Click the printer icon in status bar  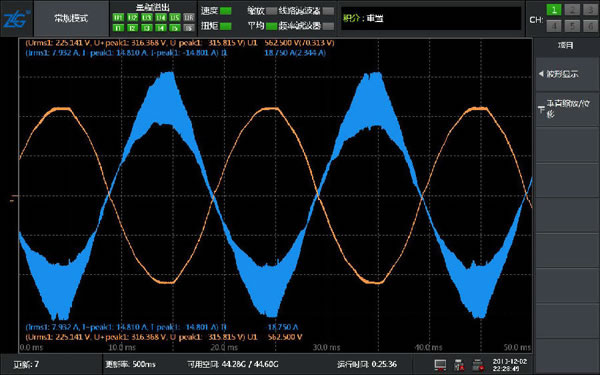477,365
